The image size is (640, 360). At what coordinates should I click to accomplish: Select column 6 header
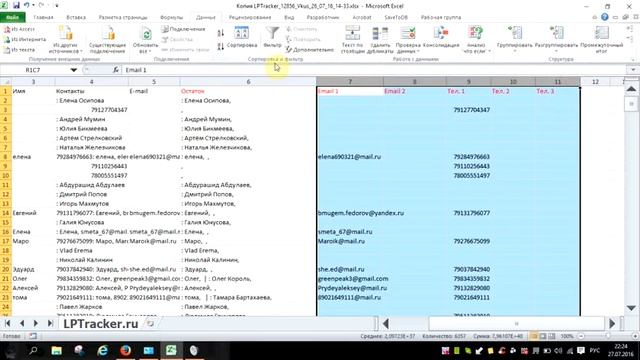(x=248, y=82)
